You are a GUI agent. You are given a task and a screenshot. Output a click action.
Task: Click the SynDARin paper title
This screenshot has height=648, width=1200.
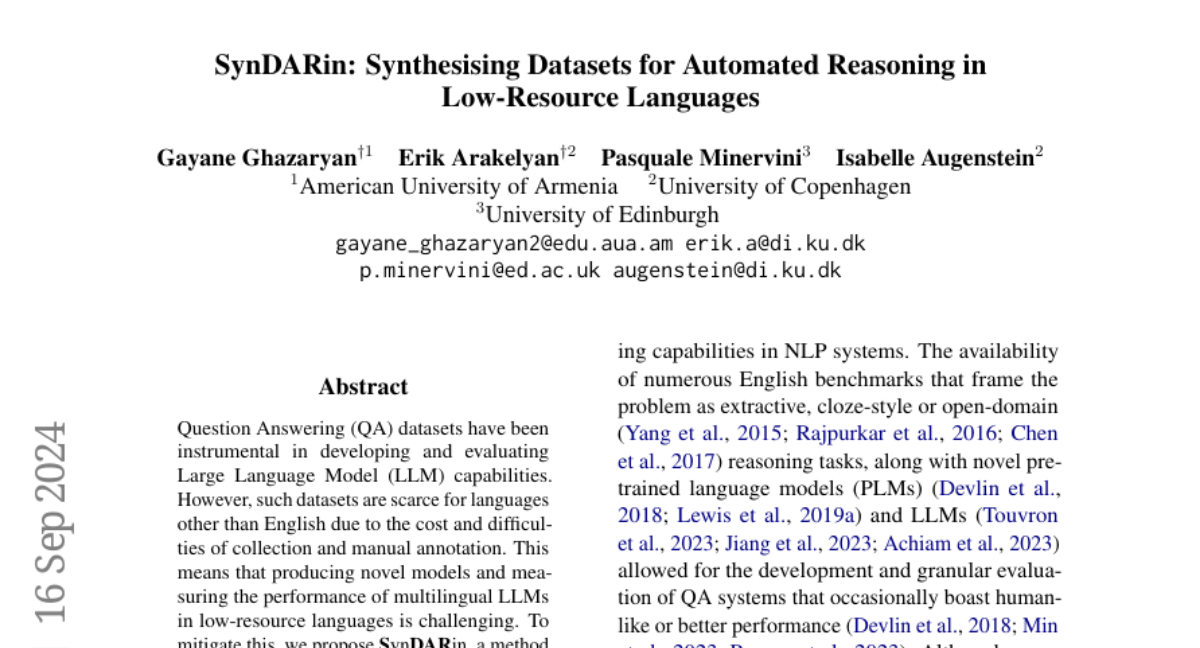click(600, 81)
